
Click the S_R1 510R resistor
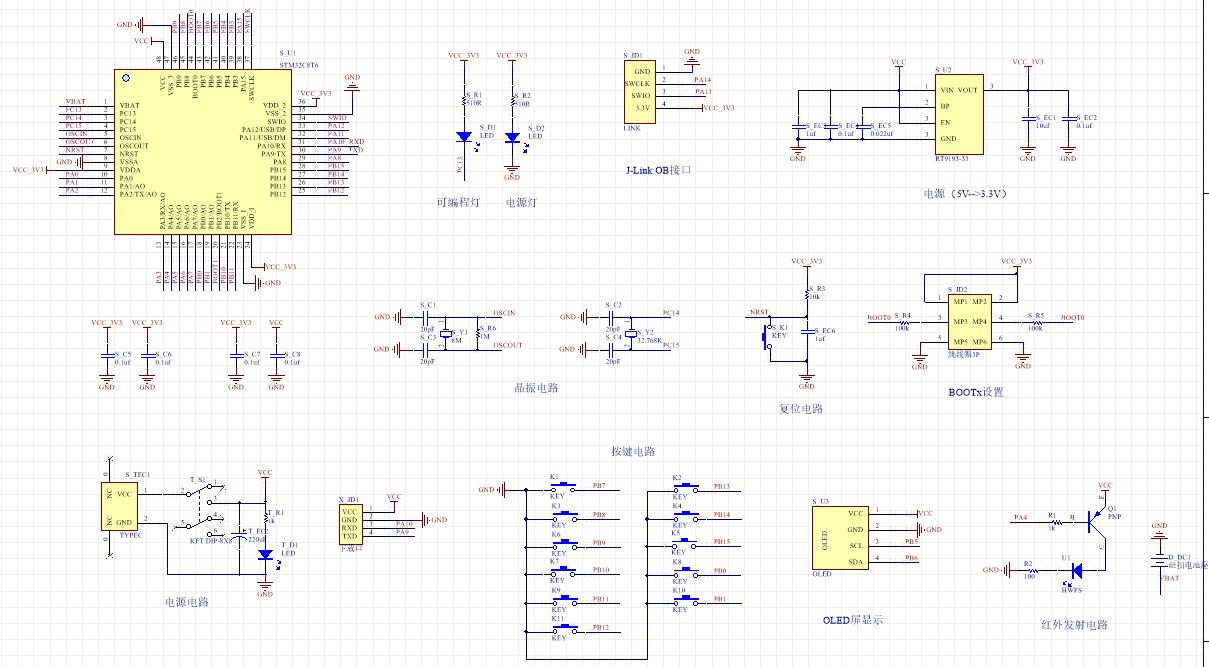coord(464,101)
